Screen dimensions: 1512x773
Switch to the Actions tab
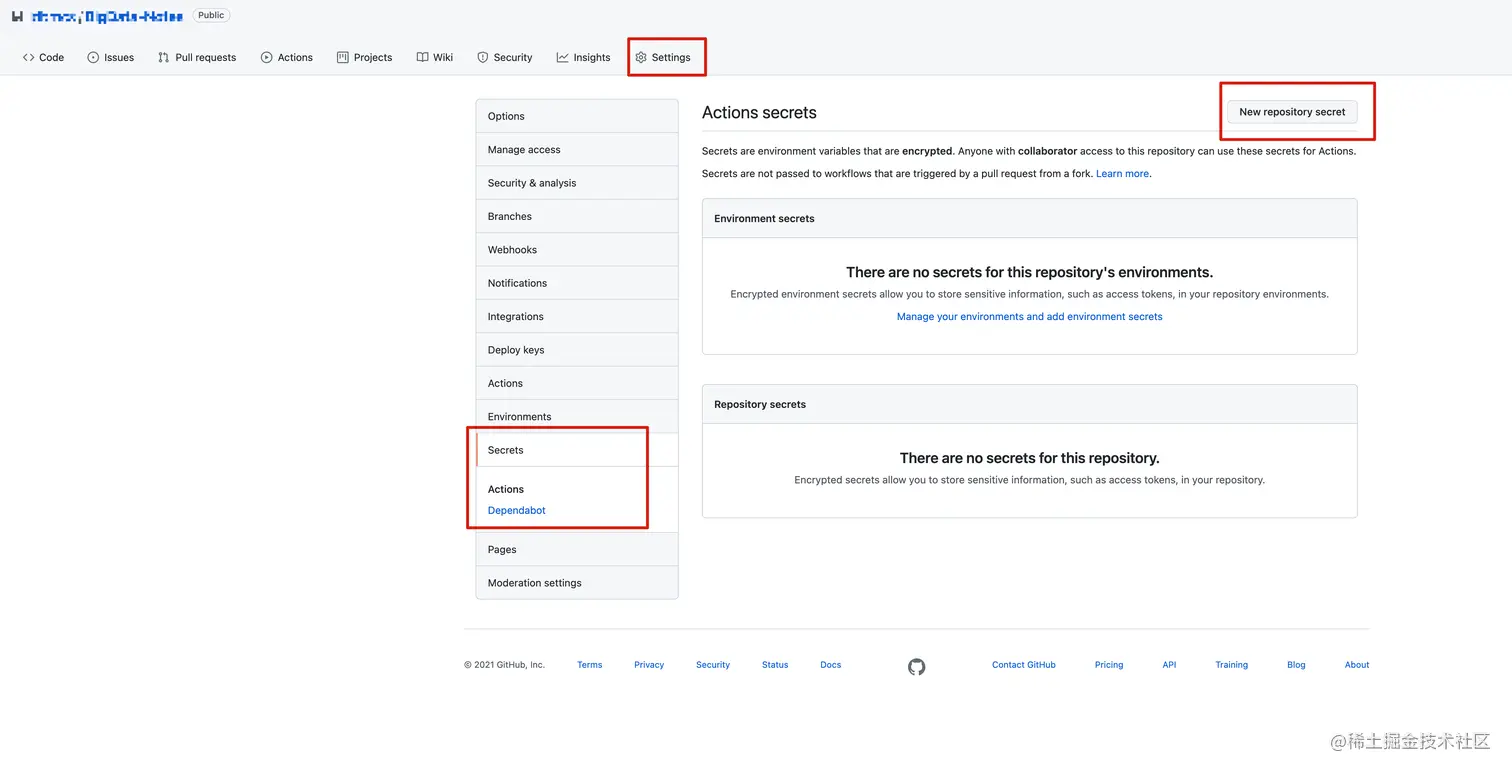[286, 57]
